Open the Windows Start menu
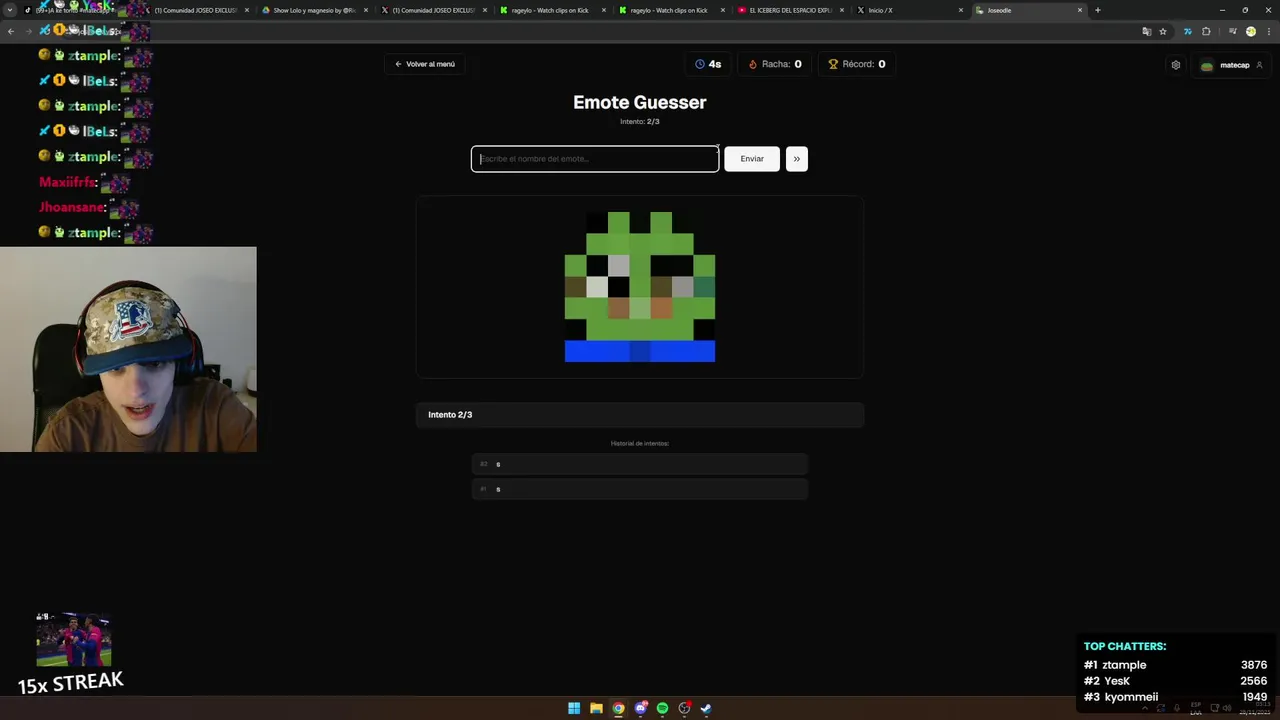 coord(574,708)
